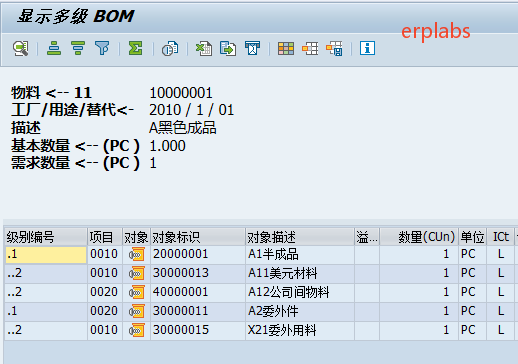This screenshot has height=364, width=518.
Task: Click material icon for row 20000001
Action: (137, 255)
